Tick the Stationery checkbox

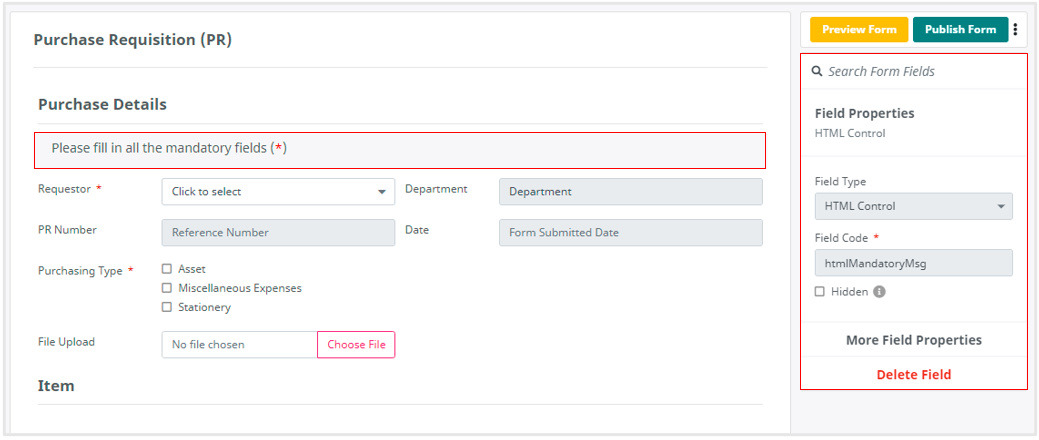tap(167, 307)
